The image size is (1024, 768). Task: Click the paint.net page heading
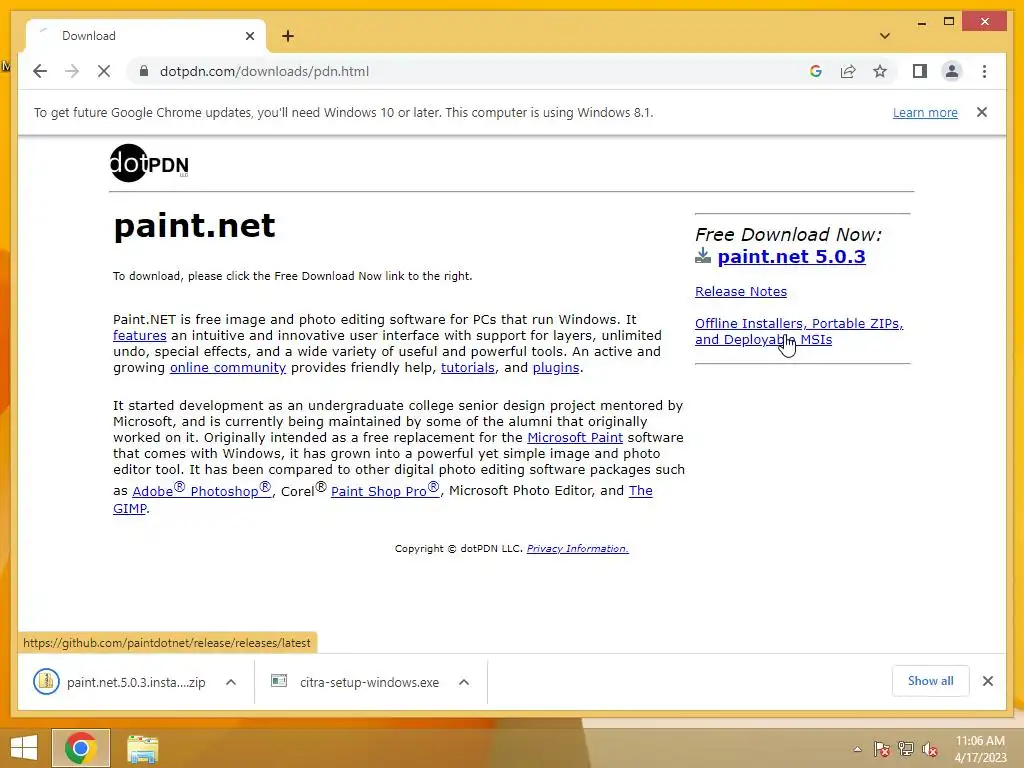coord(194,225)
